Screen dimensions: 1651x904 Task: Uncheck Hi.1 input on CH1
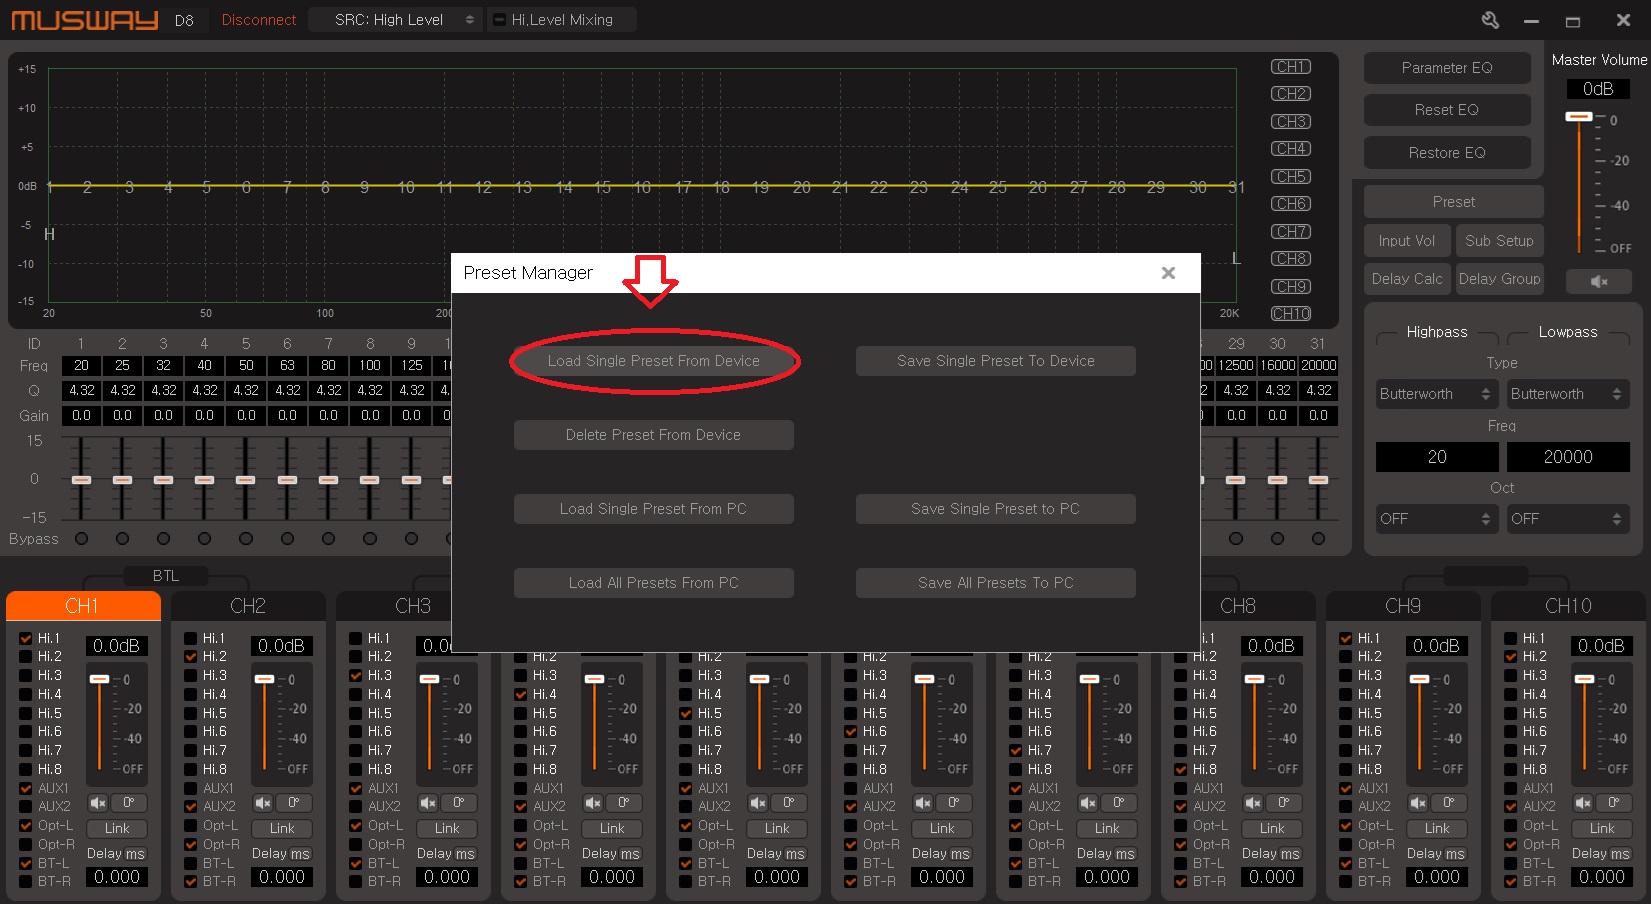pos(26,638)
